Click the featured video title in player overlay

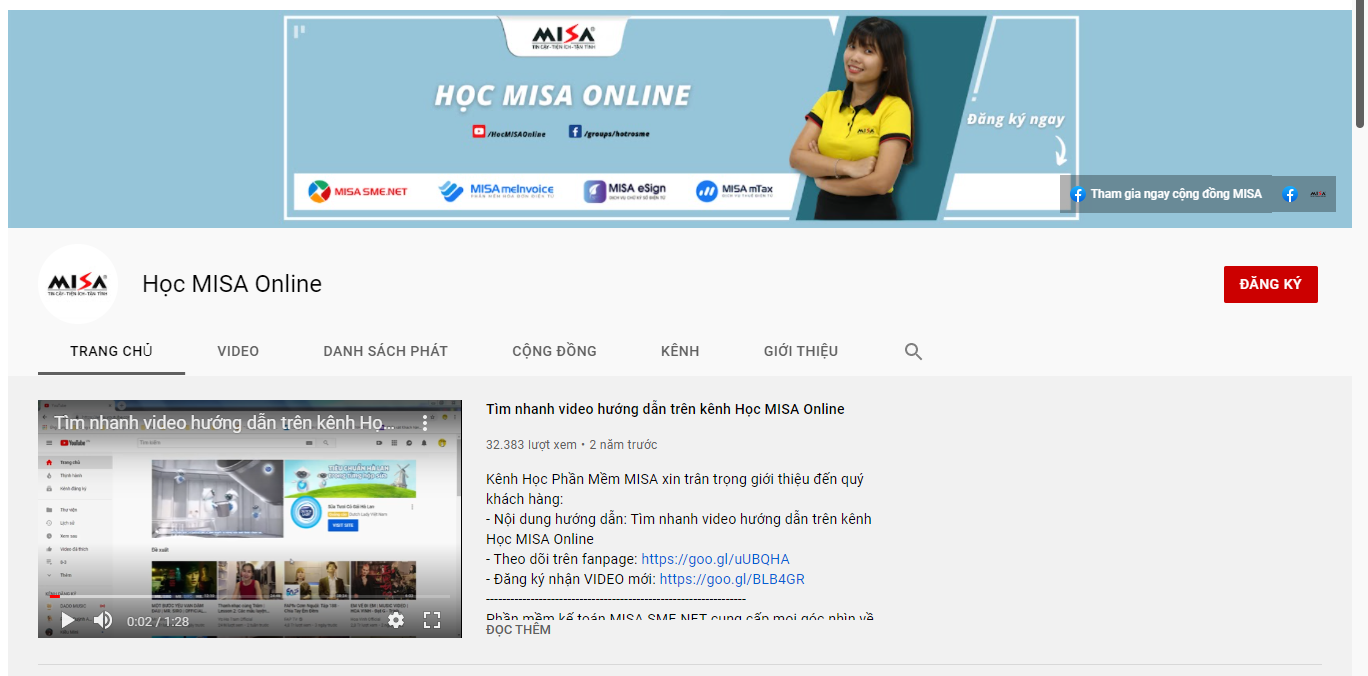[225, 423]
